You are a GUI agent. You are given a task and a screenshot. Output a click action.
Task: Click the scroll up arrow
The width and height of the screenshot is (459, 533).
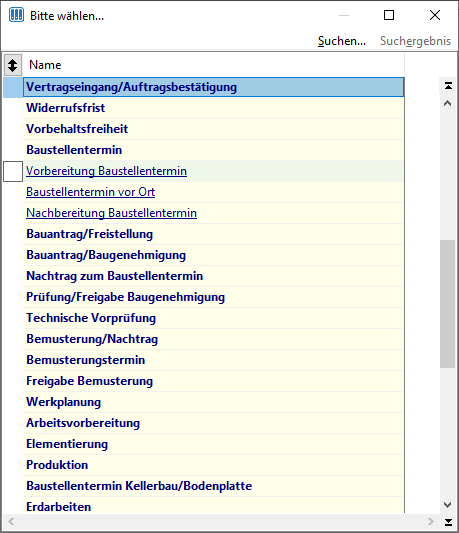tap(448, 103)
